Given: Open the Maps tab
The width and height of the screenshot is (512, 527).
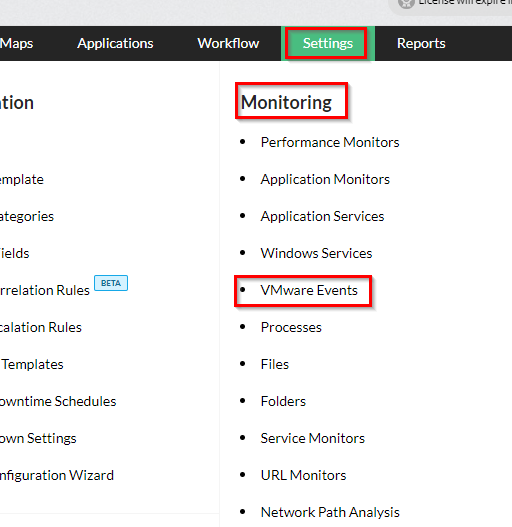Looking at the screenshot, I should [x=16, y=43].
